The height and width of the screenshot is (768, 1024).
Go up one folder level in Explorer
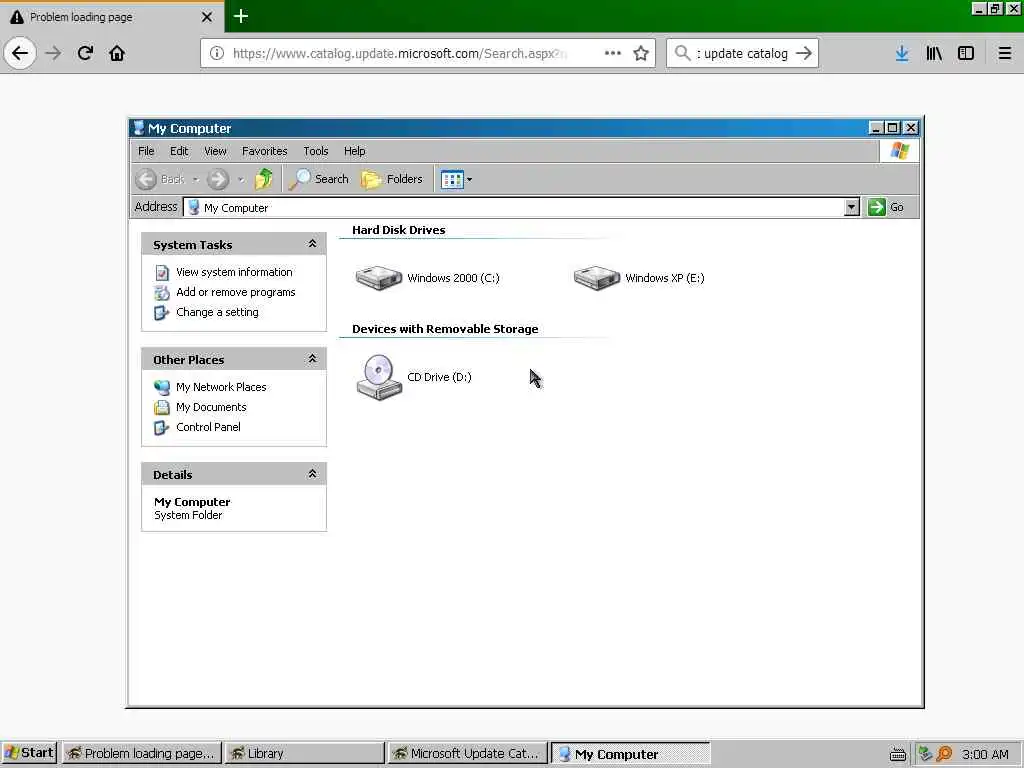[x=264, y=178]
